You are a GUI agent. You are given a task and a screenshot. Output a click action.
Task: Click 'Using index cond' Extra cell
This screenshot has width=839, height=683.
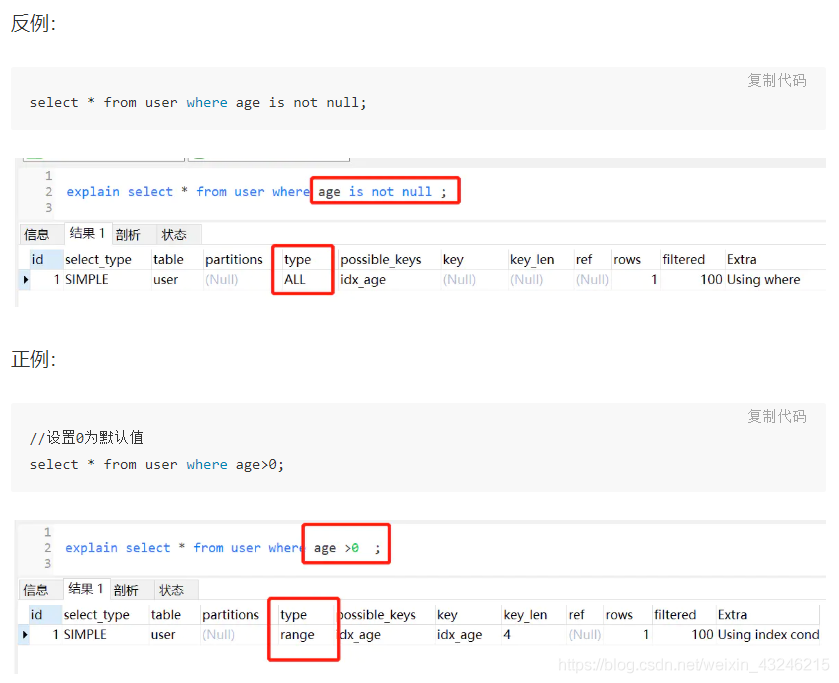[x=768, y=634]
